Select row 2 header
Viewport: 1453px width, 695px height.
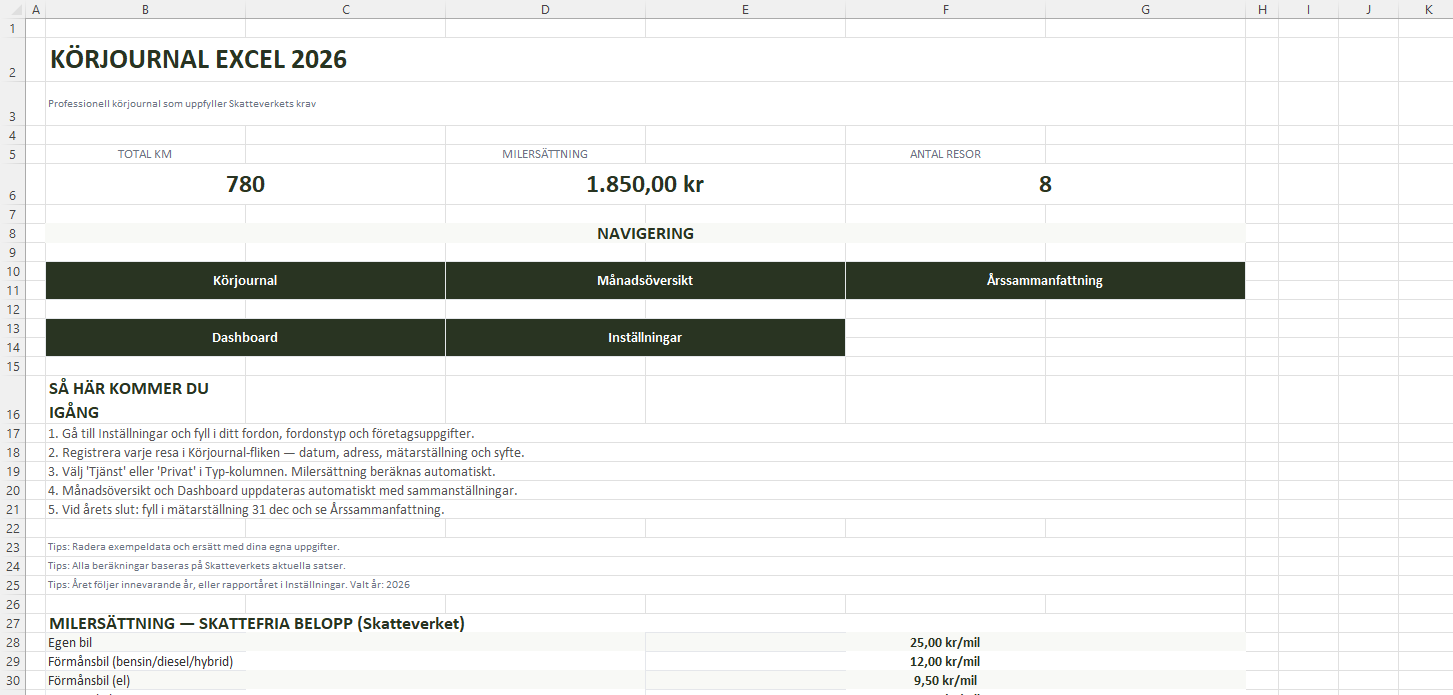[11, 60]
